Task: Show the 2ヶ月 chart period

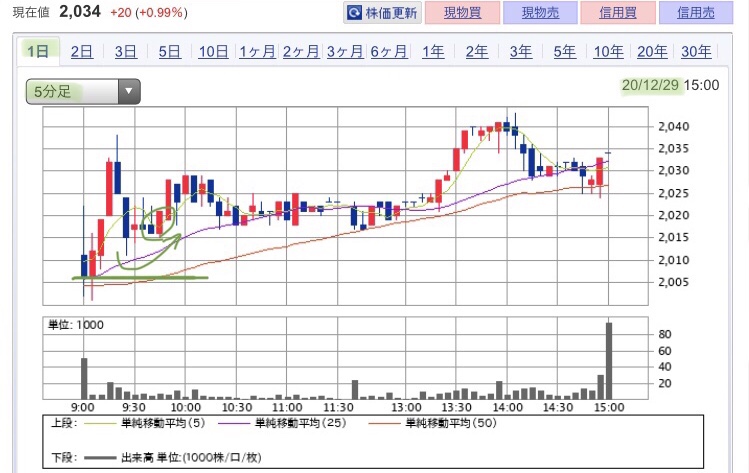Action: point(301,51)
